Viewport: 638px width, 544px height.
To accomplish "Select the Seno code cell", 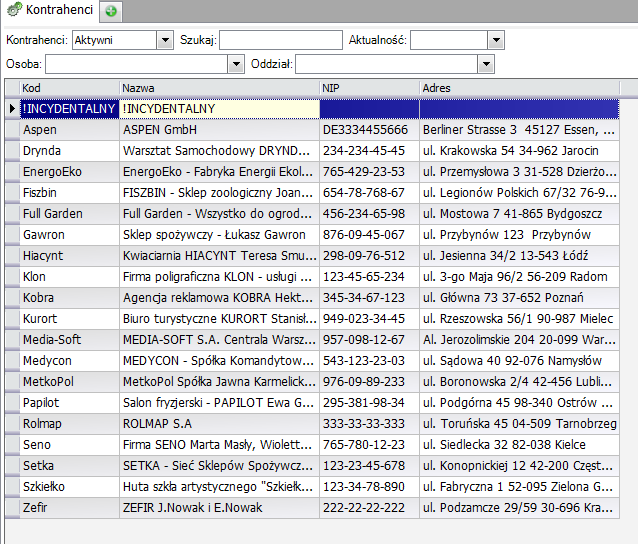I will coord(69,445).
